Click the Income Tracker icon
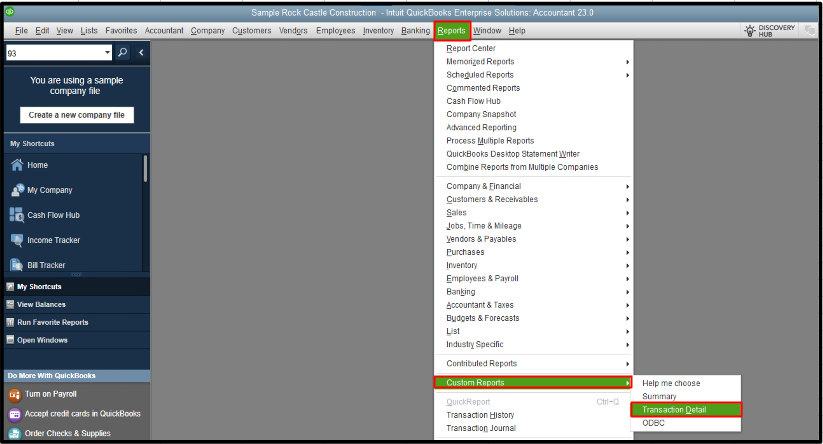Viewport: 823px width, 444px height. point(17,240)
